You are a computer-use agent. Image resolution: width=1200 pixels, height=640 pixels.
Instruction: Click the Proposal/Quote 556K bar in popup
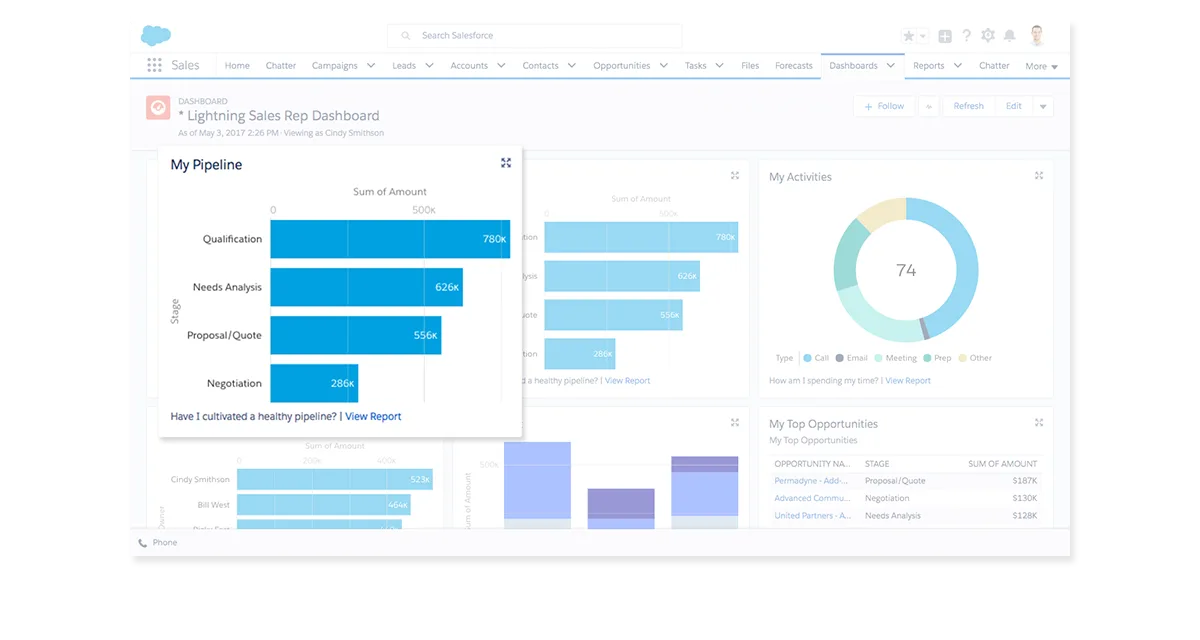(x=356, y=335)
